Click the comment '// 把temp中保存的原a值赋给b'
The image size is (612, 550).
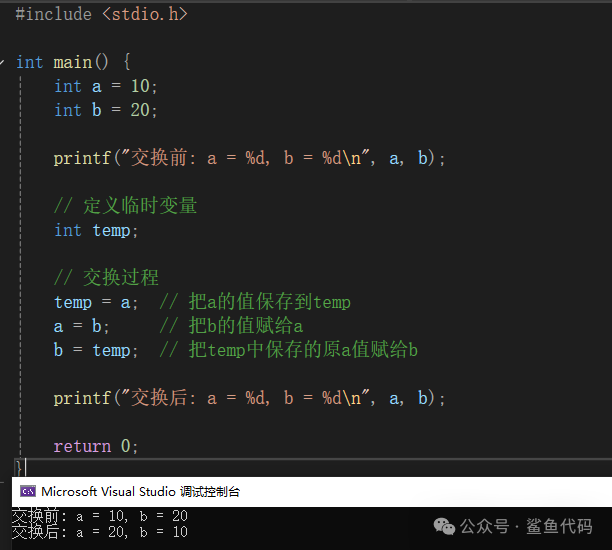point(288,349)
